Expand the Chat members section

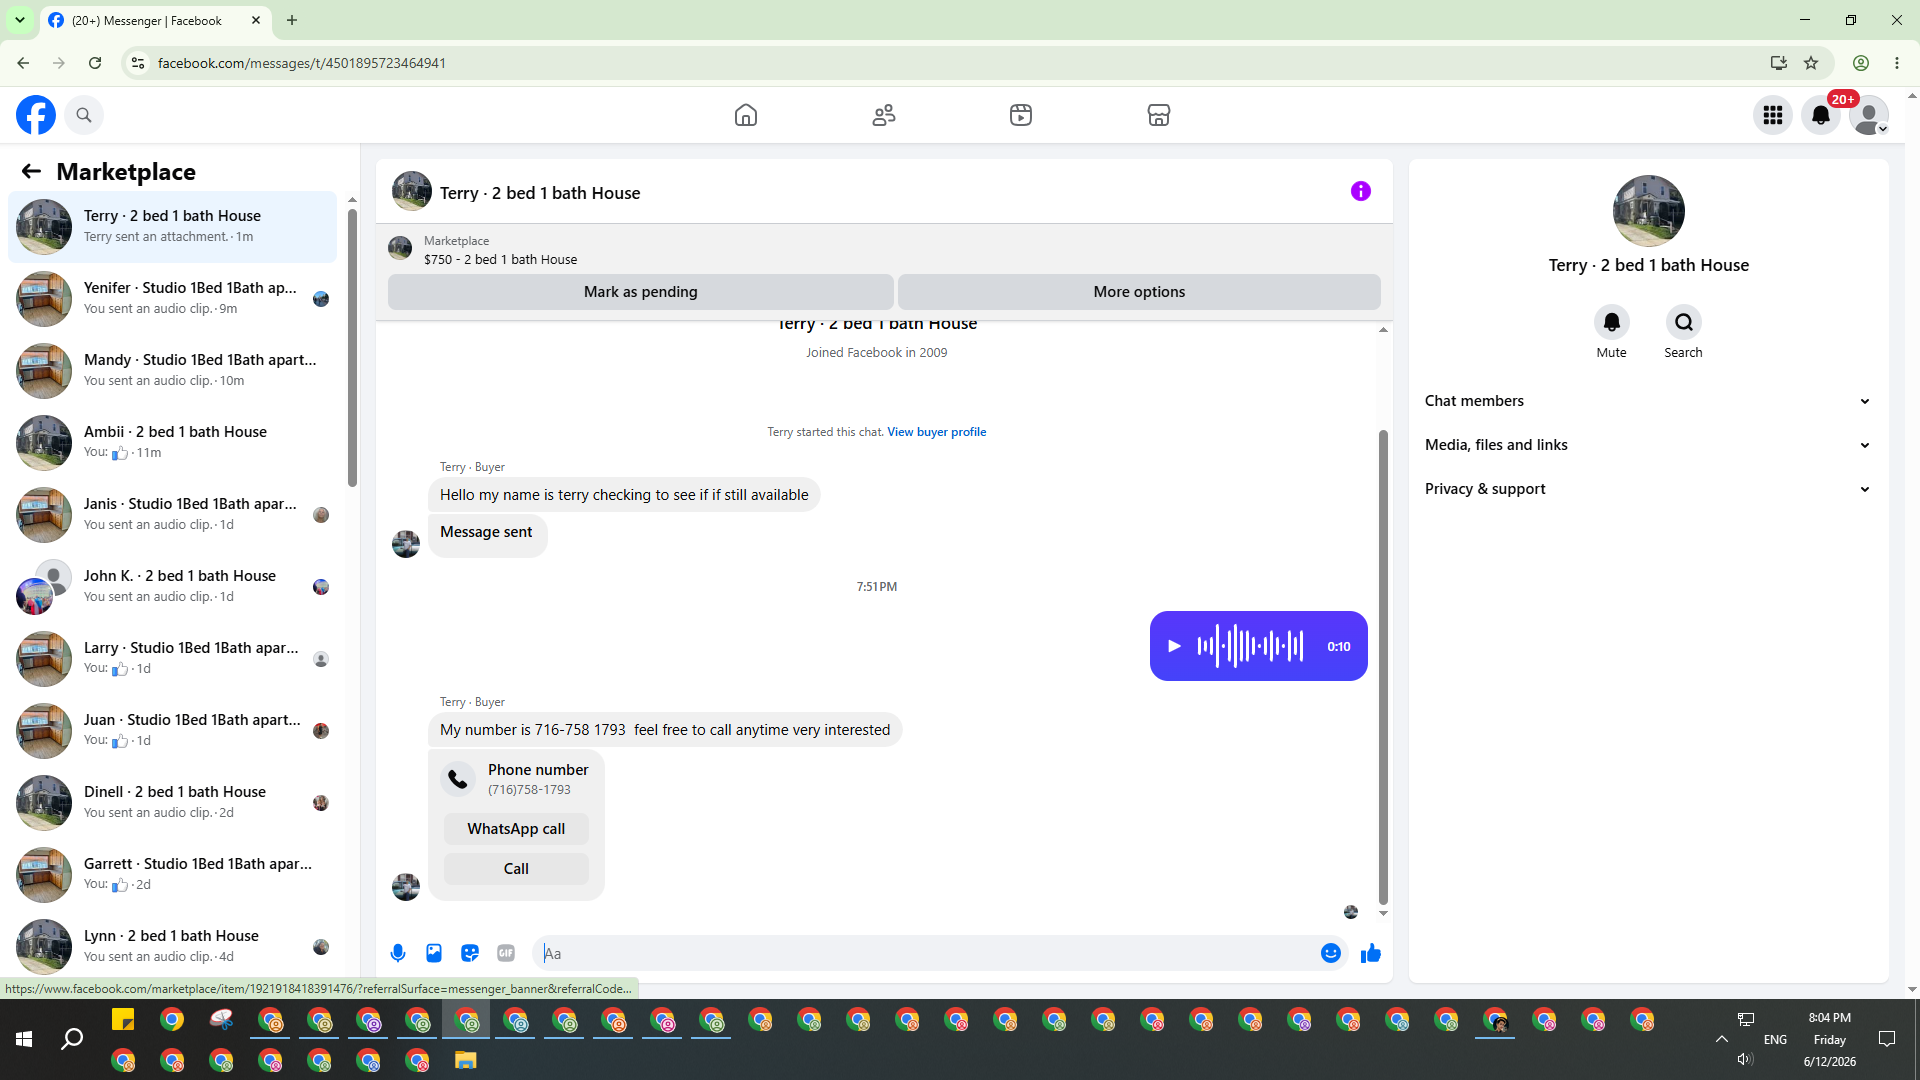coord(1648,401)
